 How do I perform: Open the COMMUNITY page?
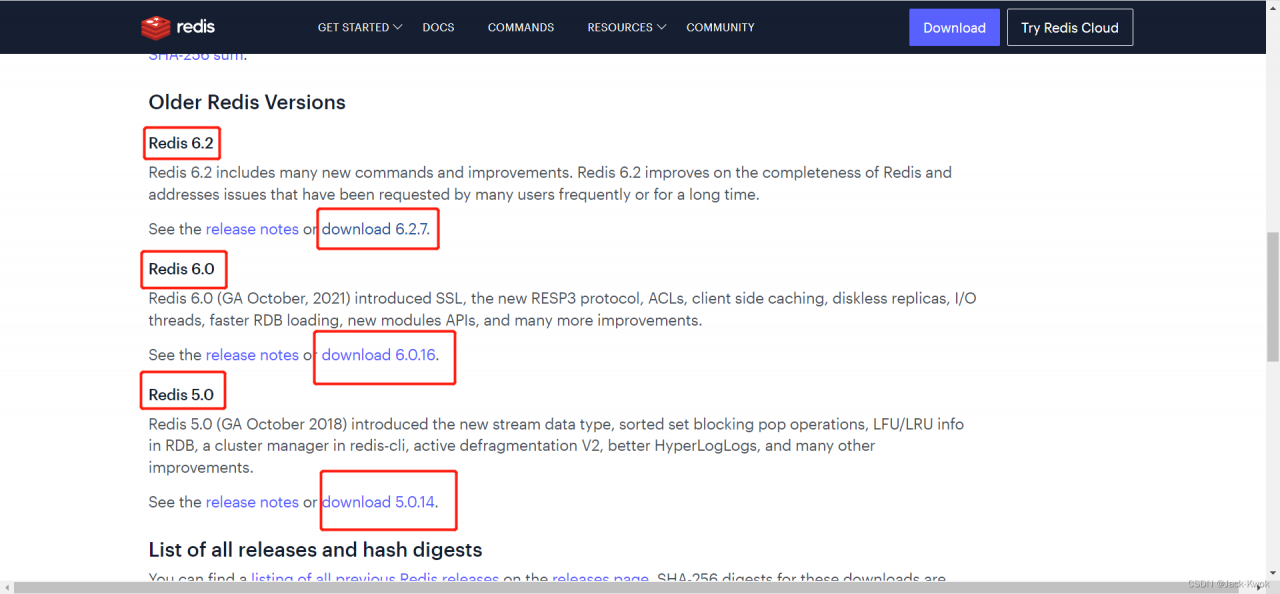[720, 27]
